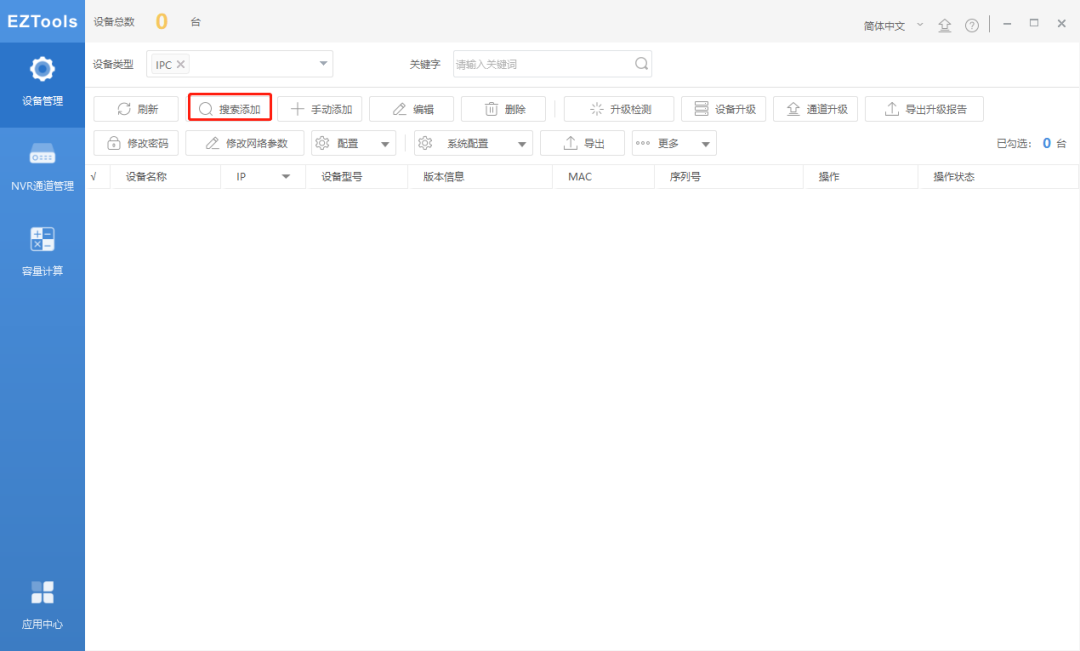
Task: Open the 配置 dropdown arrow
Action: [x=385, y=142]
